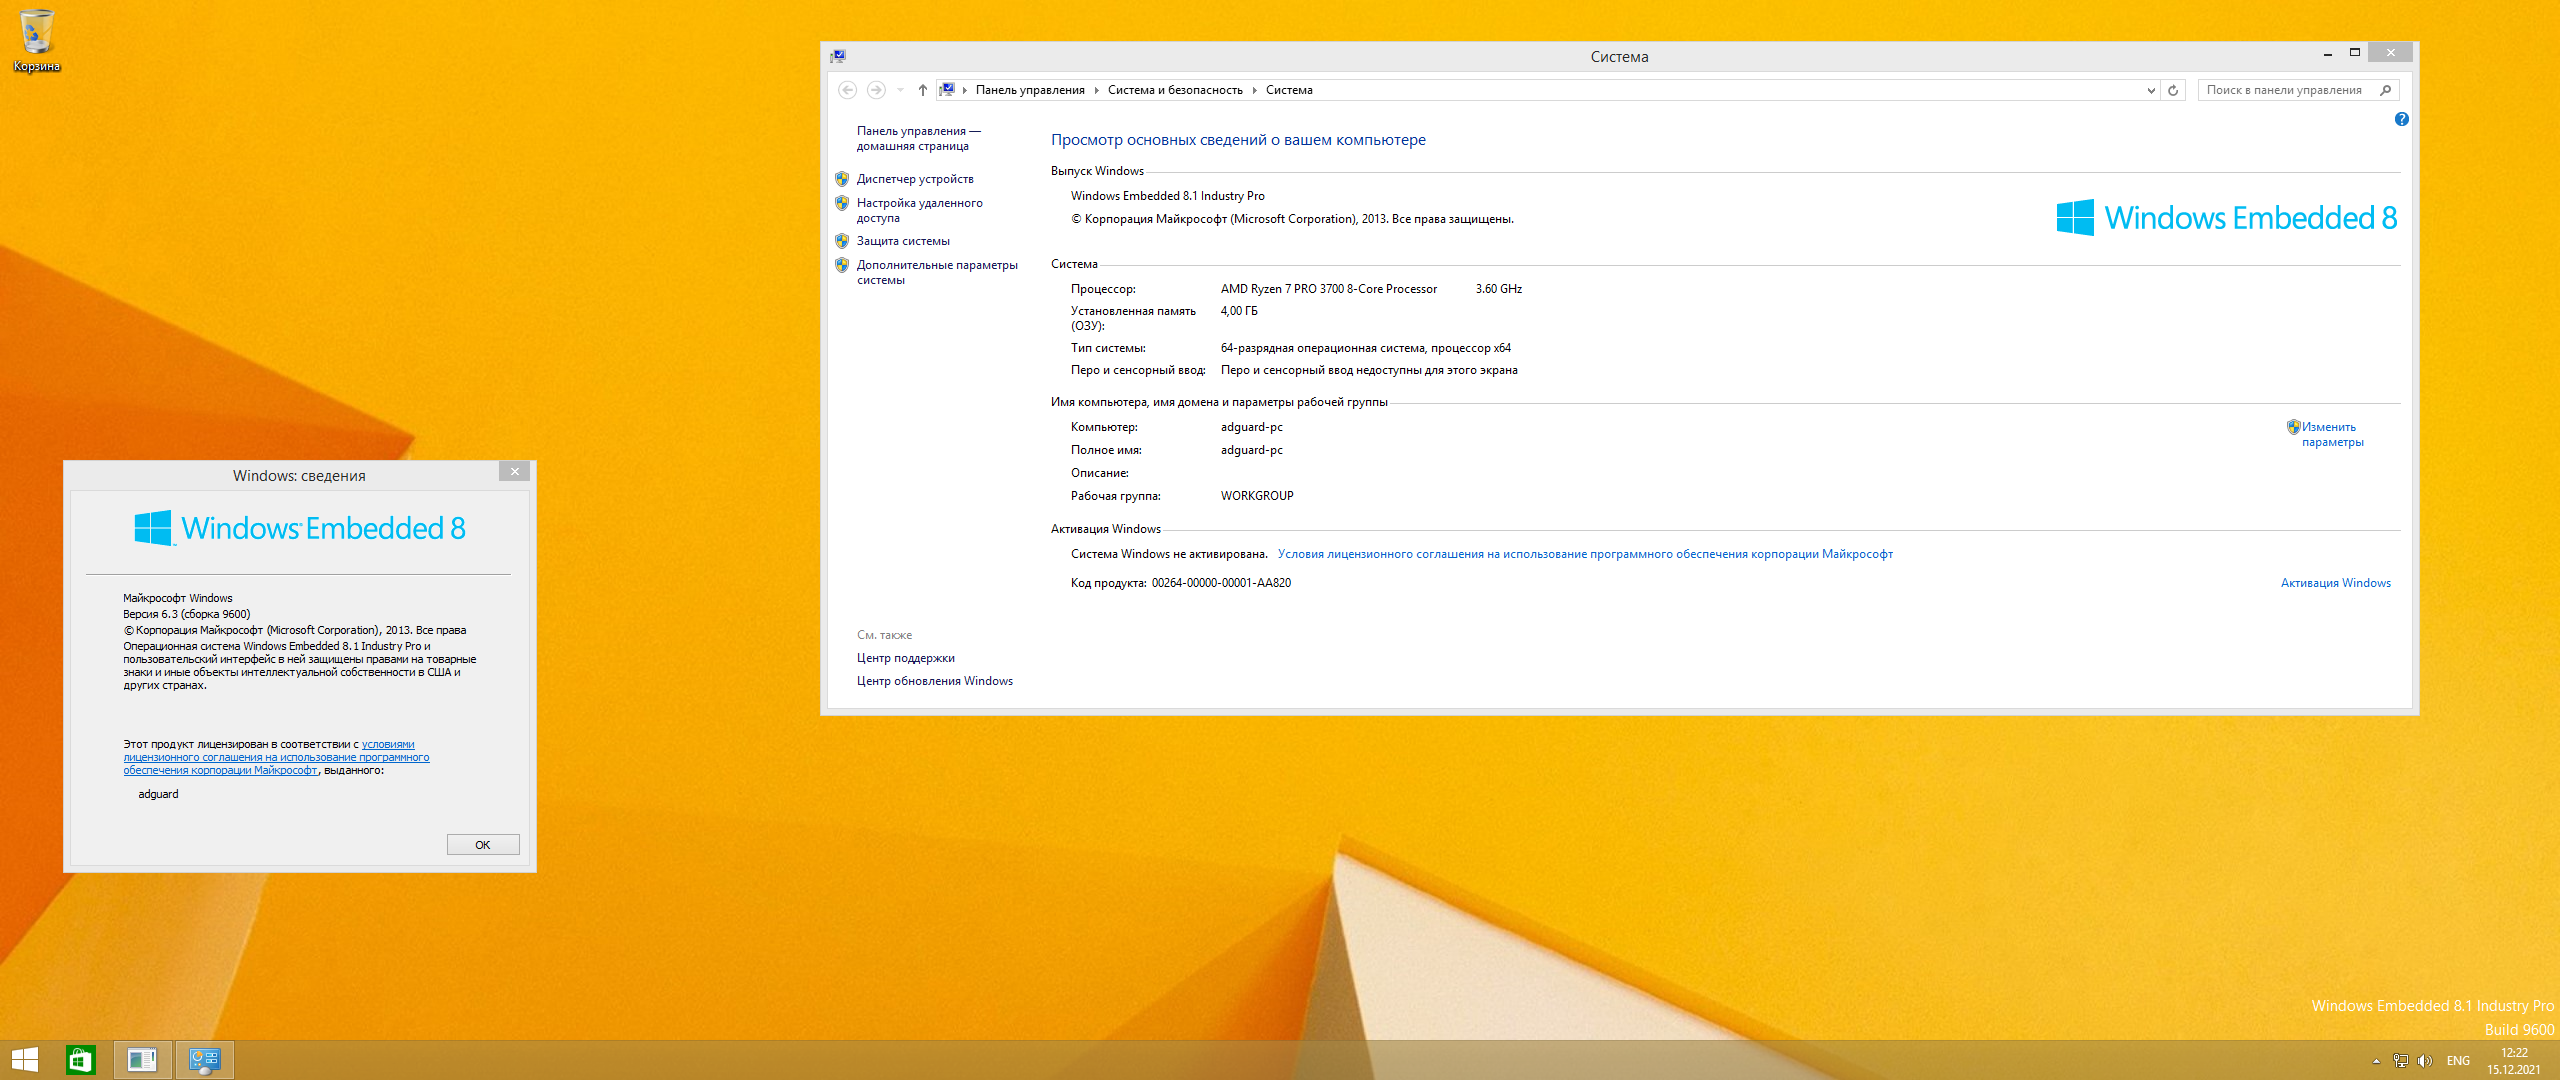Select Панель управления breadcrumb in address bar

click(x=1030, y=90)
